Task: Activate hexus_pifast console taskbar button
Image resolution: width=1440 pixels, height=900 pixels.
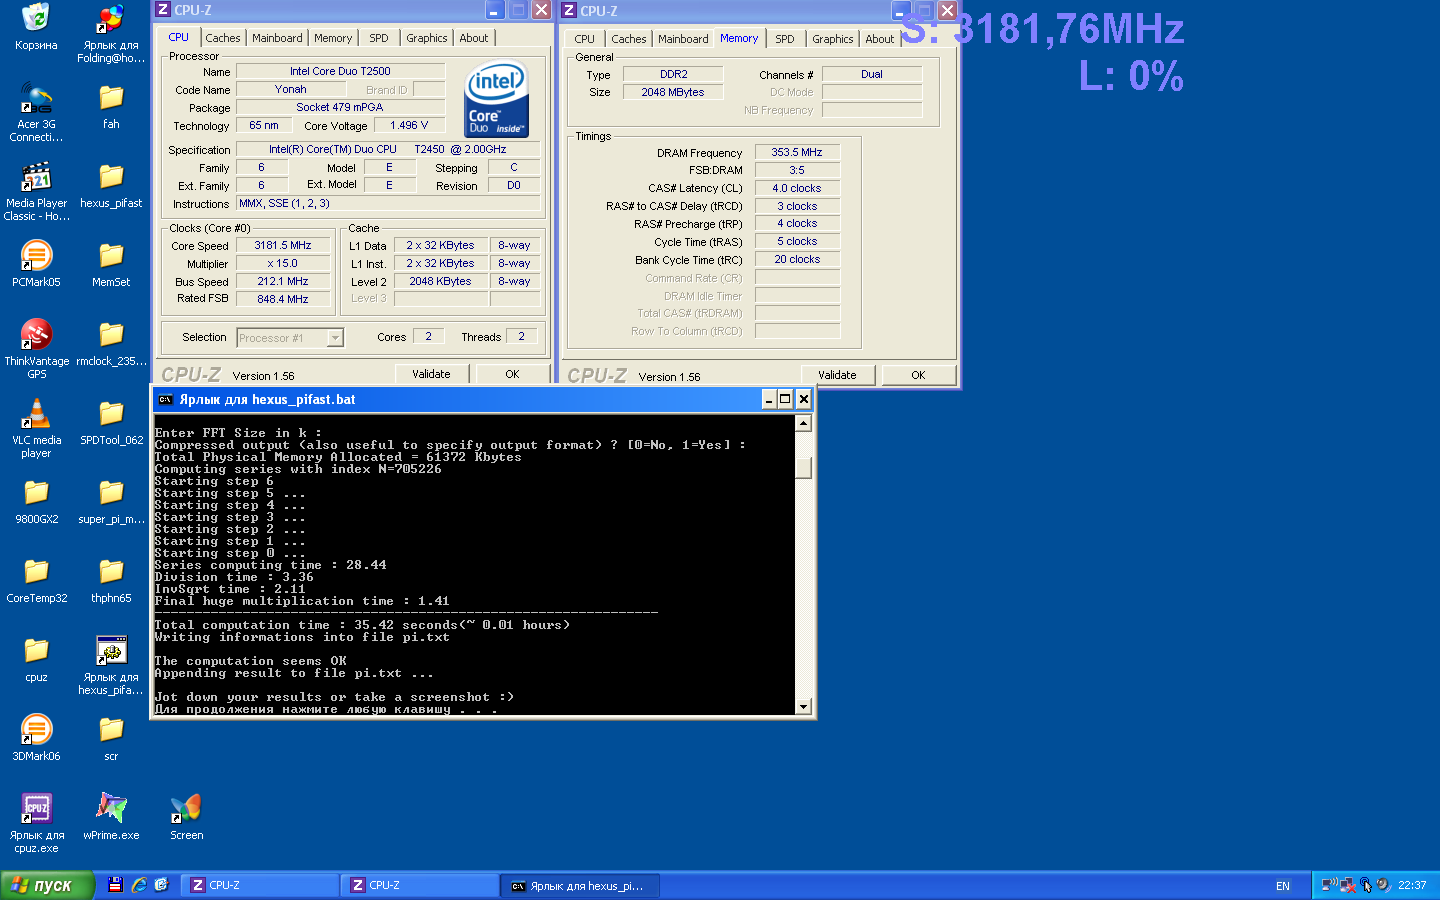Action: tap(581, 885)
